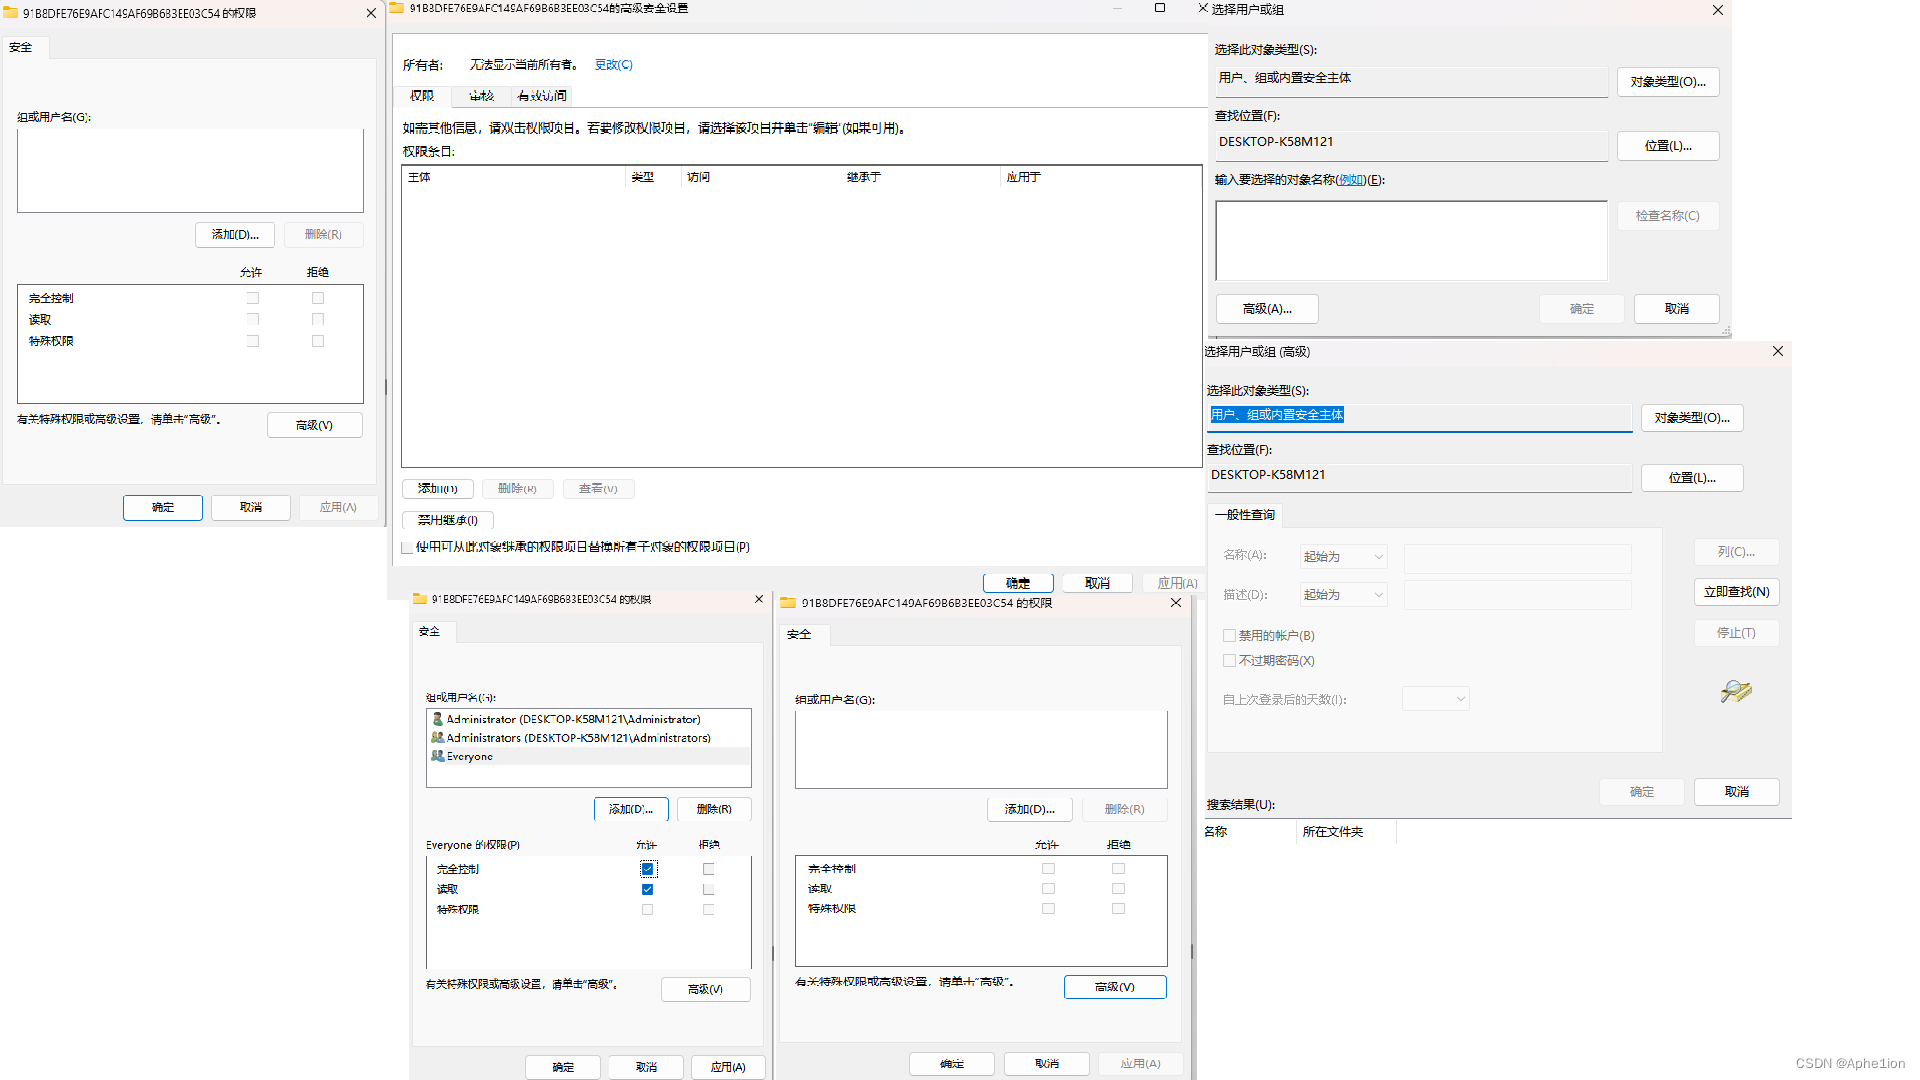Toggle the 完全控制 allow checkbox for Everyone

[x=647, y=869]
